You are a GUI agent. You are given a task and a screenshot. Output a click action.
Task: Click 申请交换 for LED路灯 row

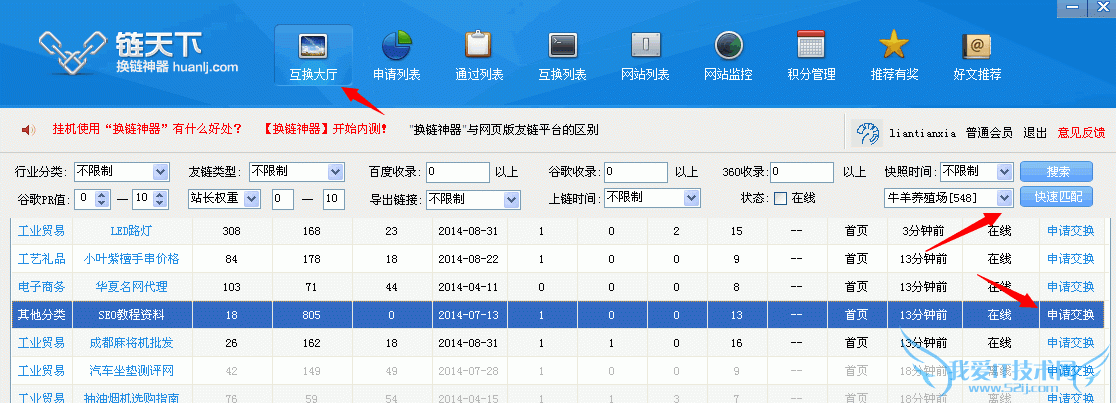point(1070,231)
